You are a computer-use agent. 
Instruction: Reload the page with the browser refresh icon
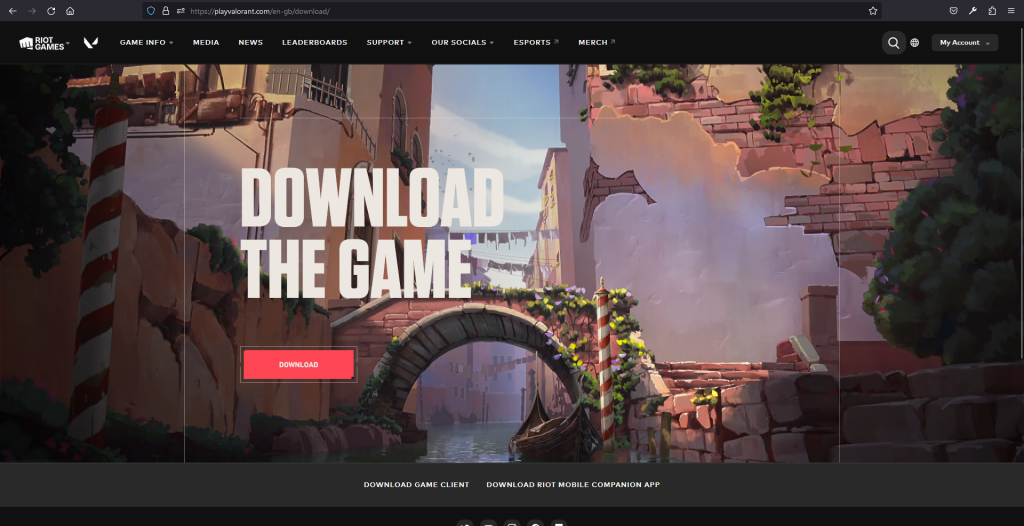pos(50,11)
